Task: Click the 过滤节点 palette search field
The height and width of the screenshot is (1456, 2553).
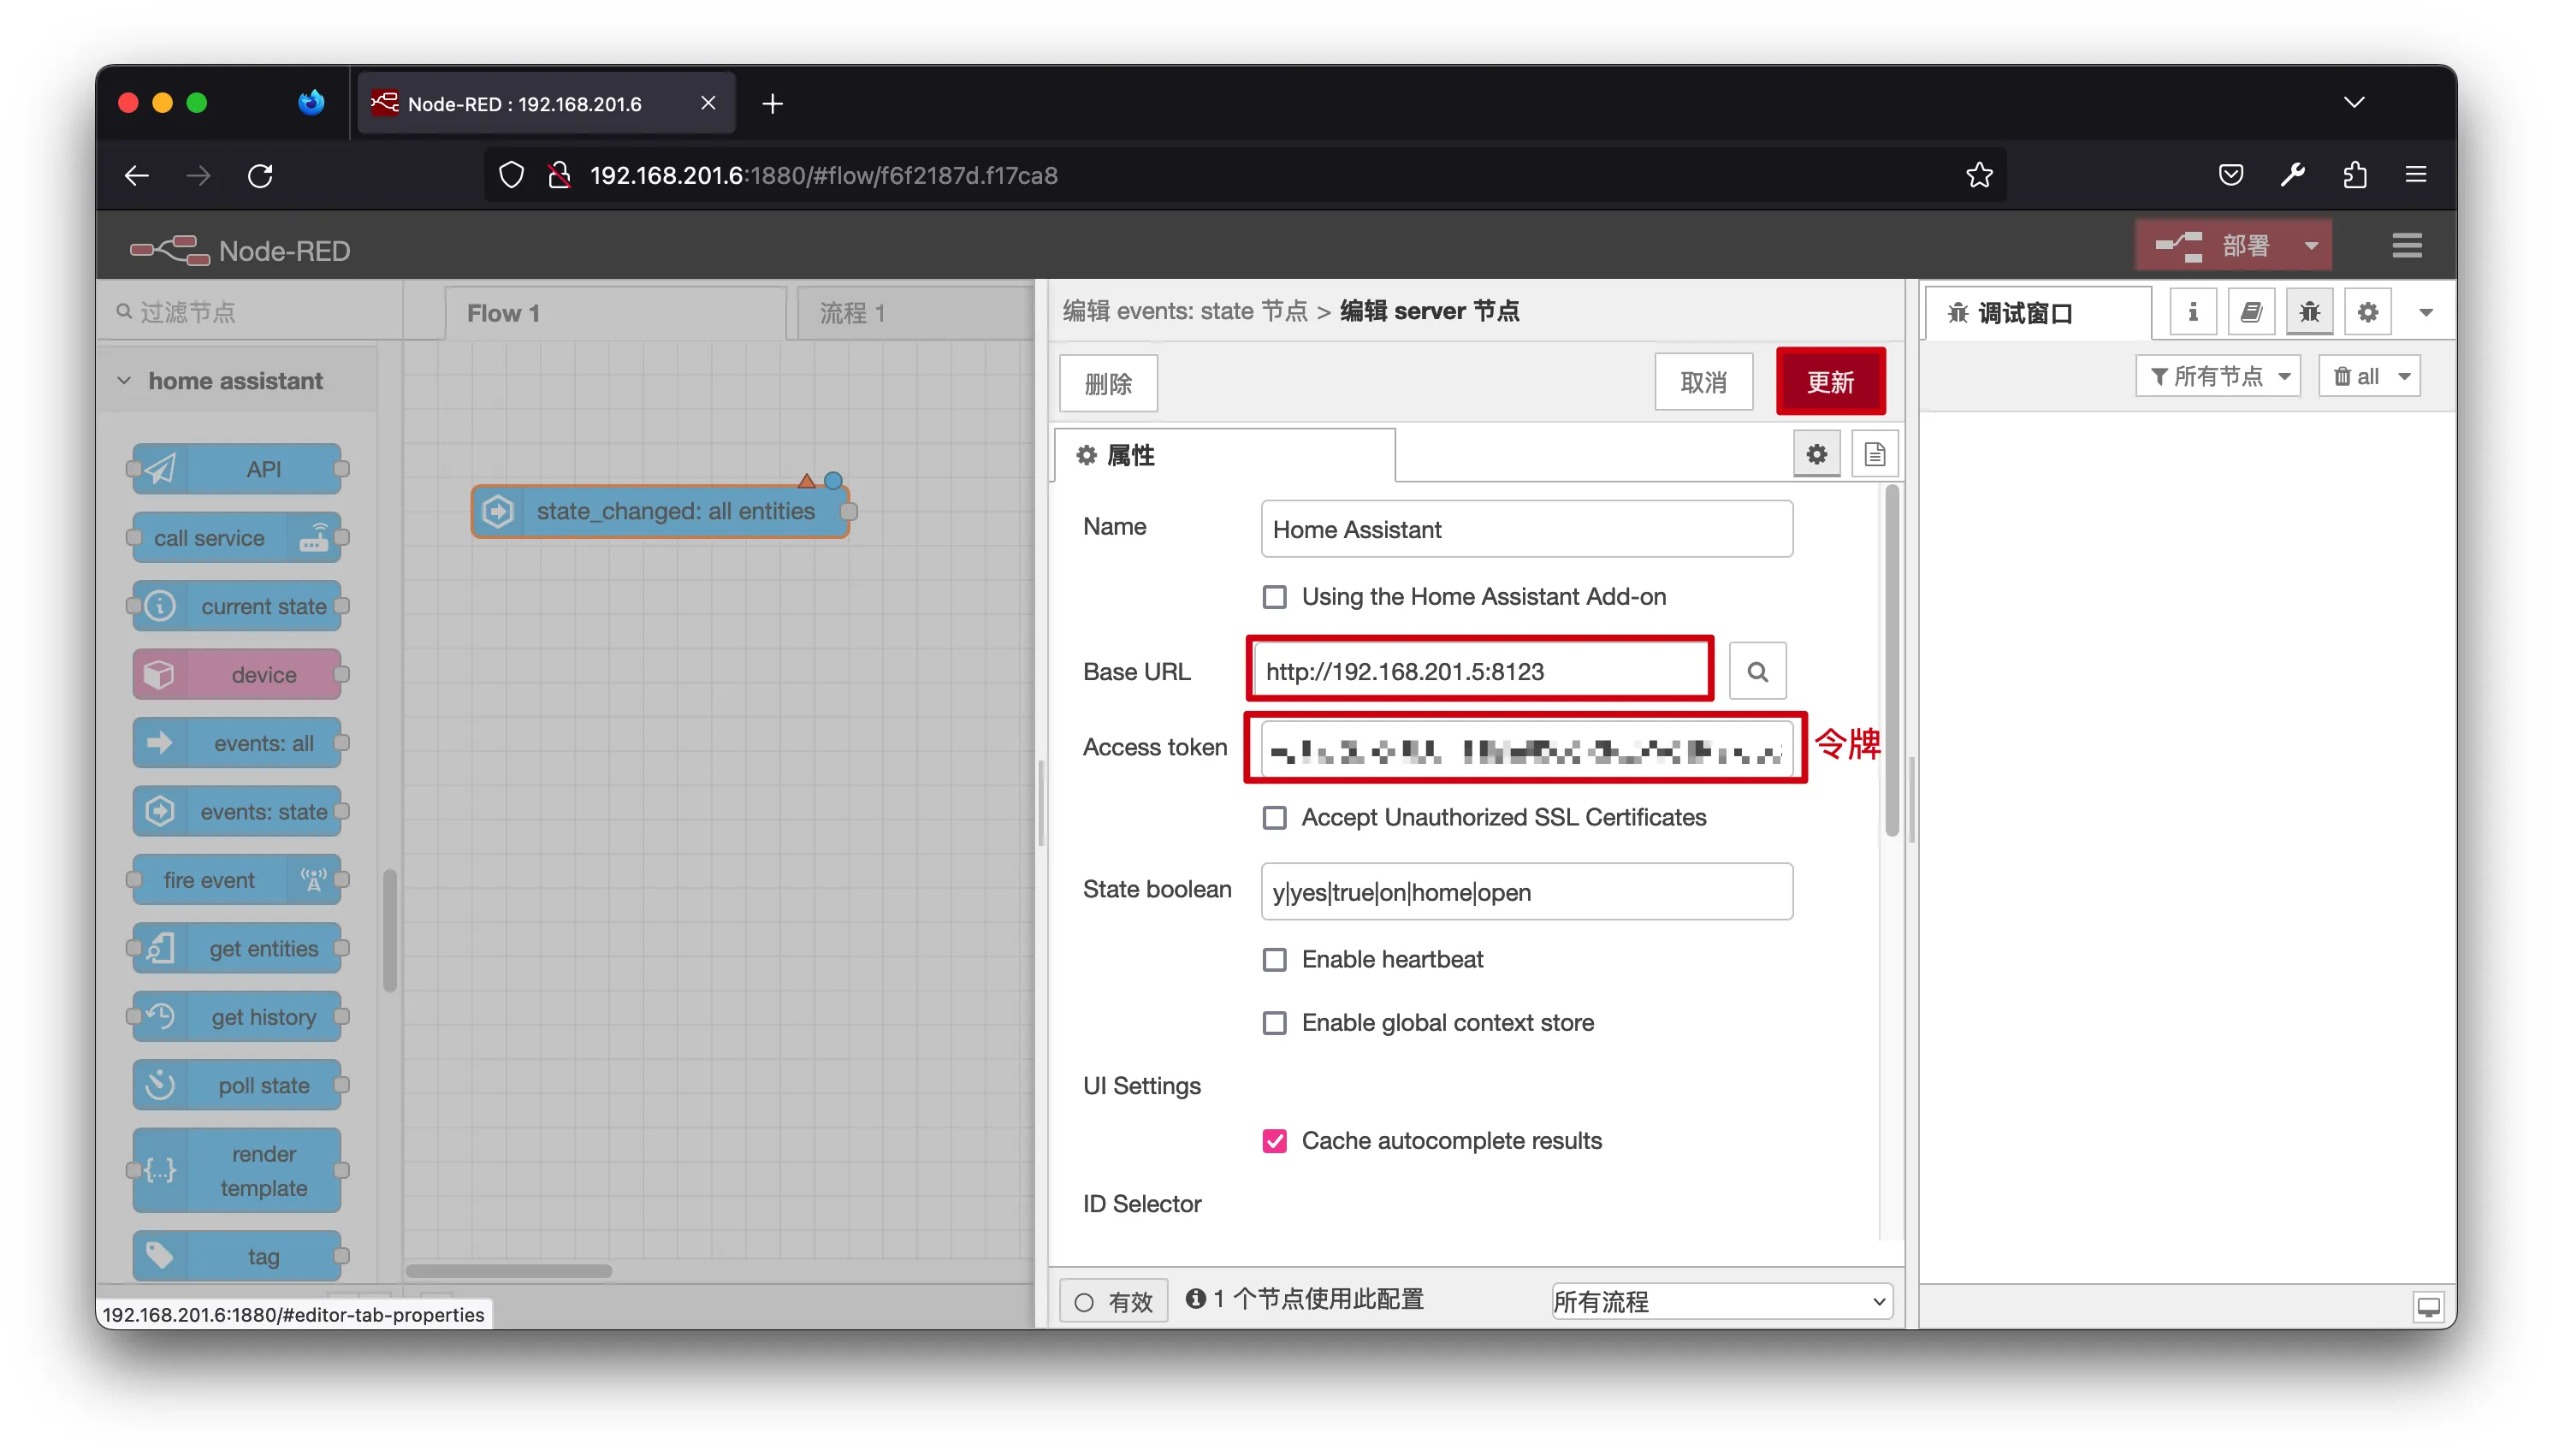Action: pos(250,312)
